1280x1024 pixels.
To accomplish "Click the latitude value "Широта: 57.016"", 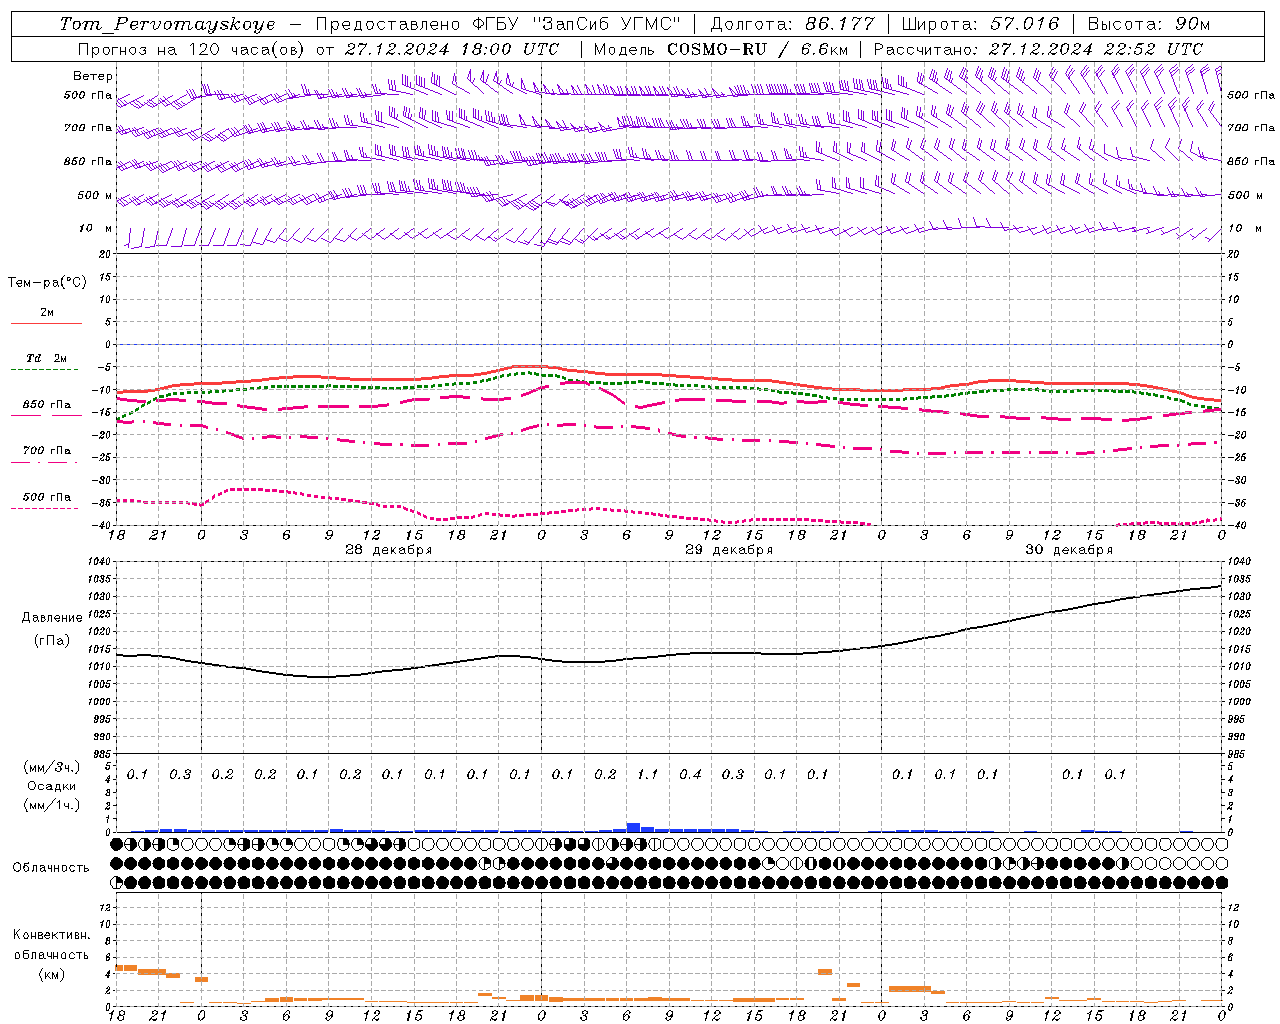I will point(980,24).
